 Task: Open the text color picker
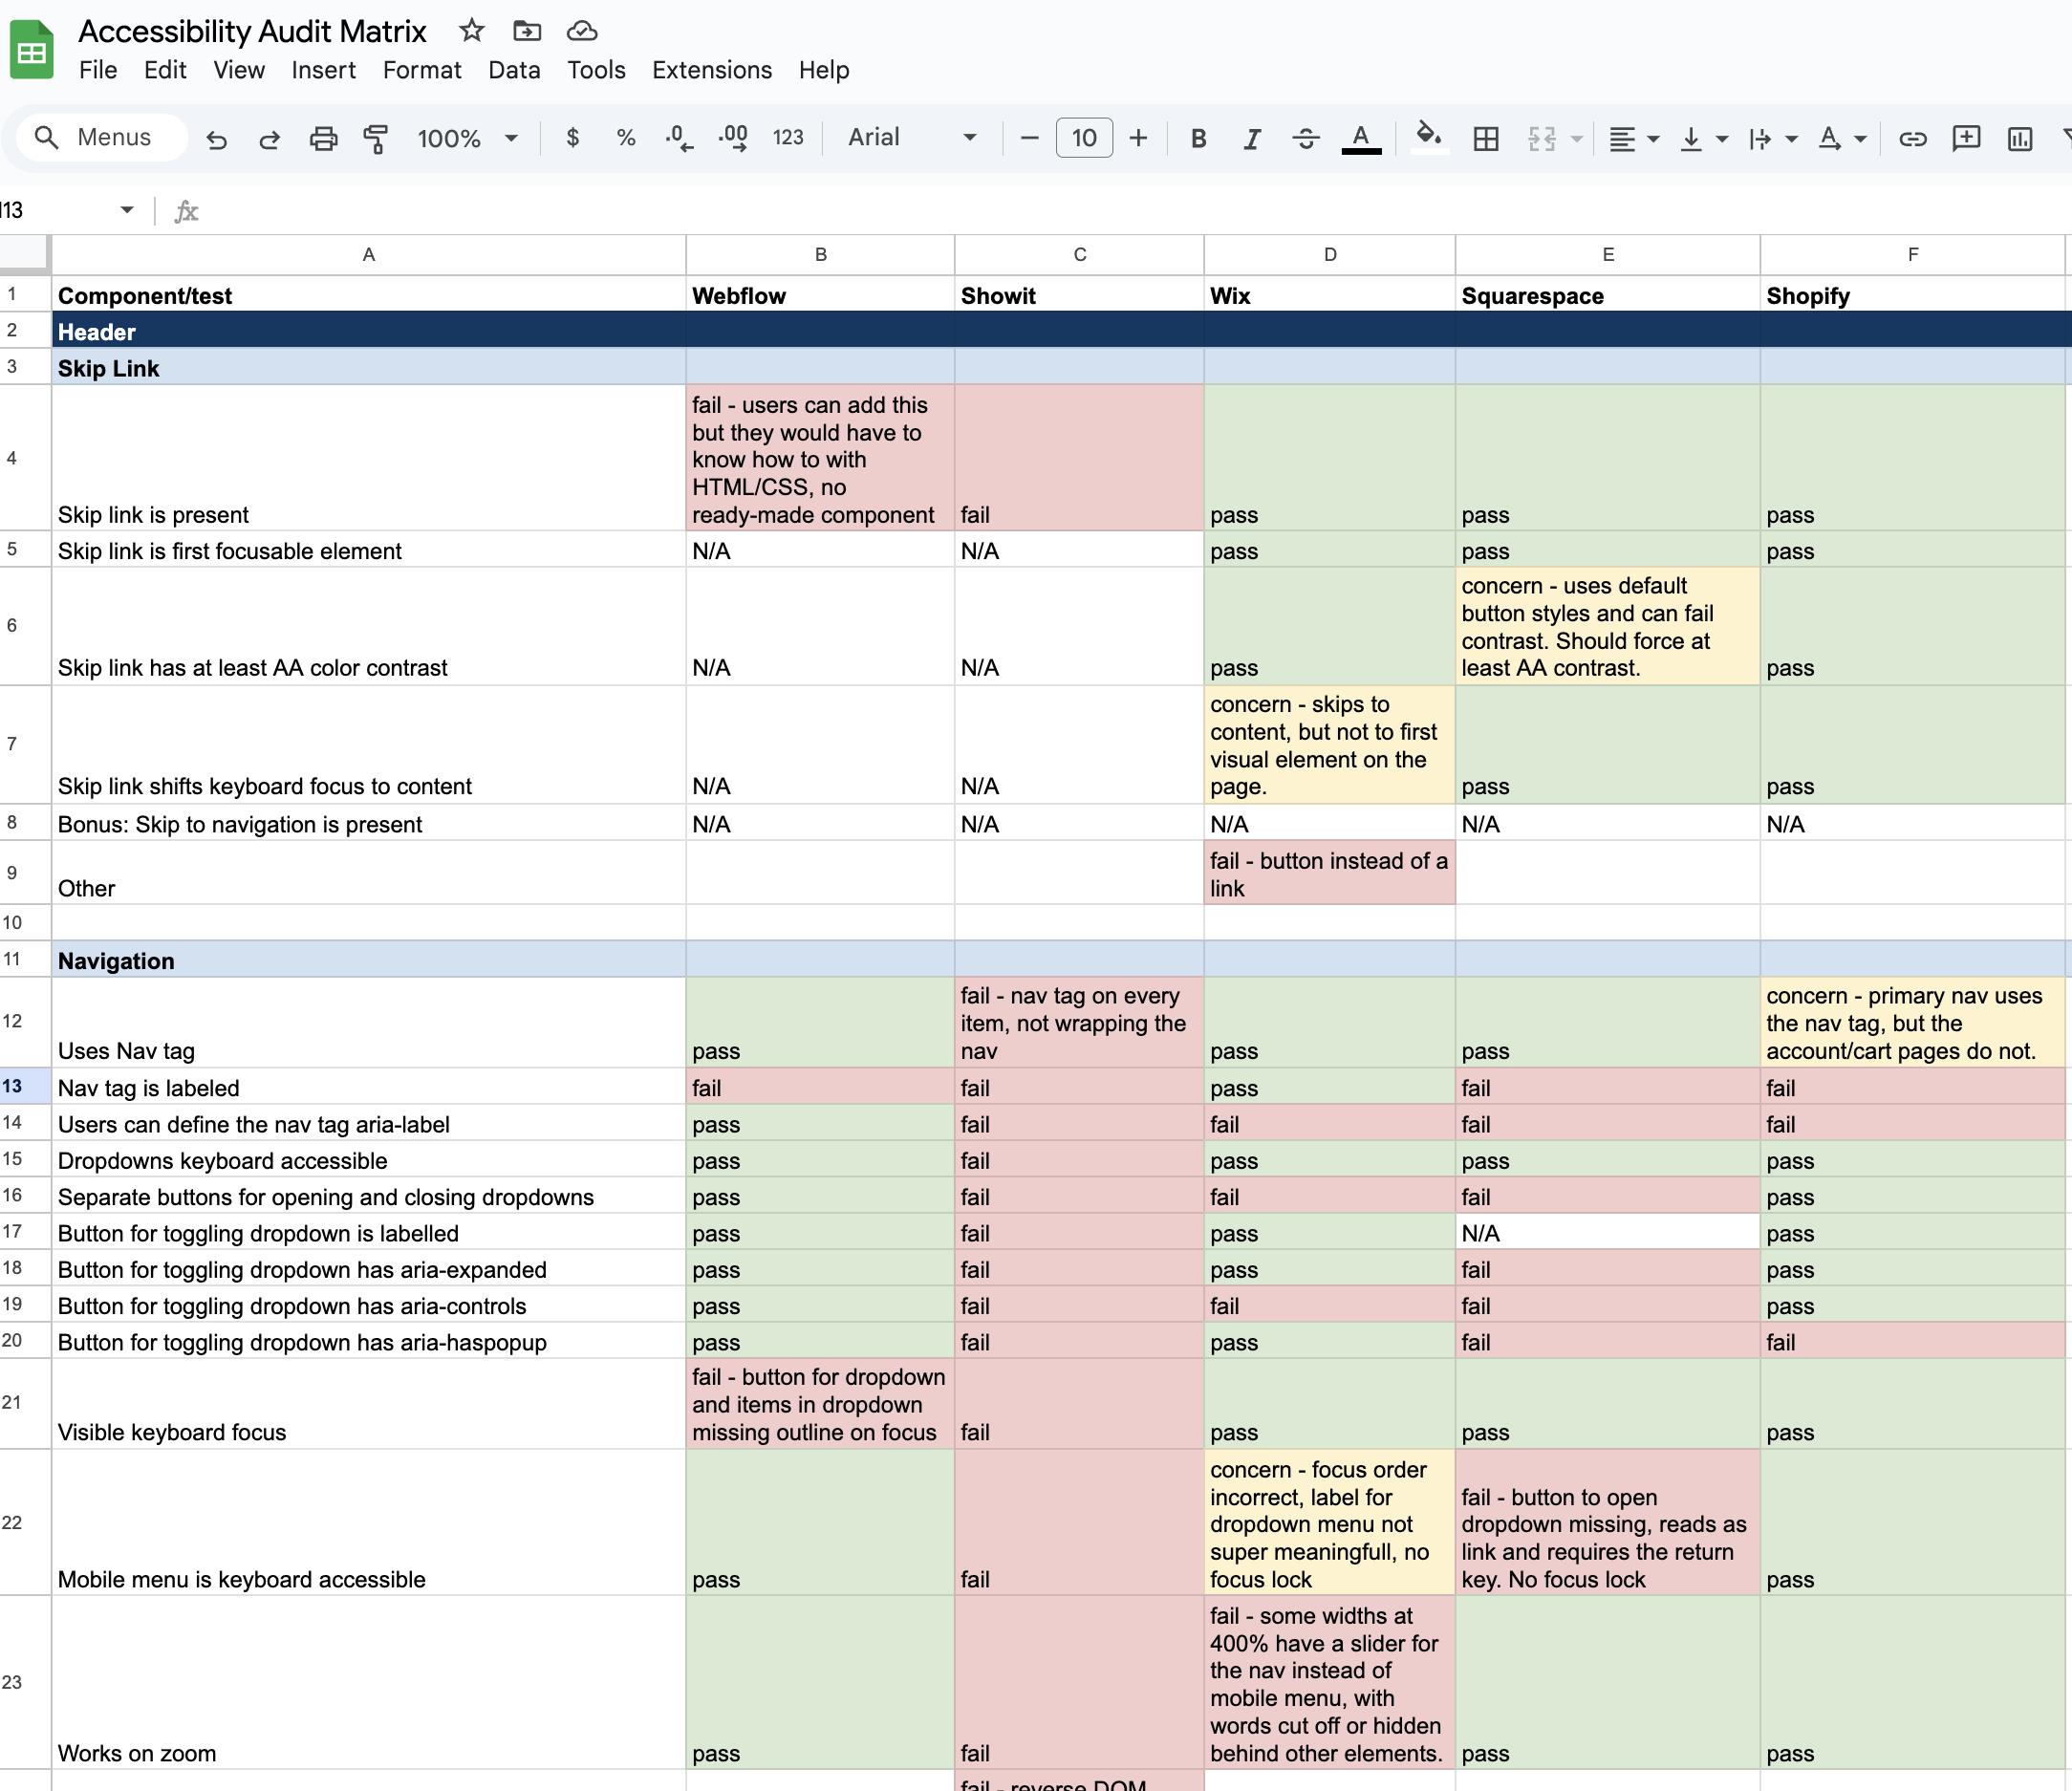pyautogui.click(x=1361, y=138)
